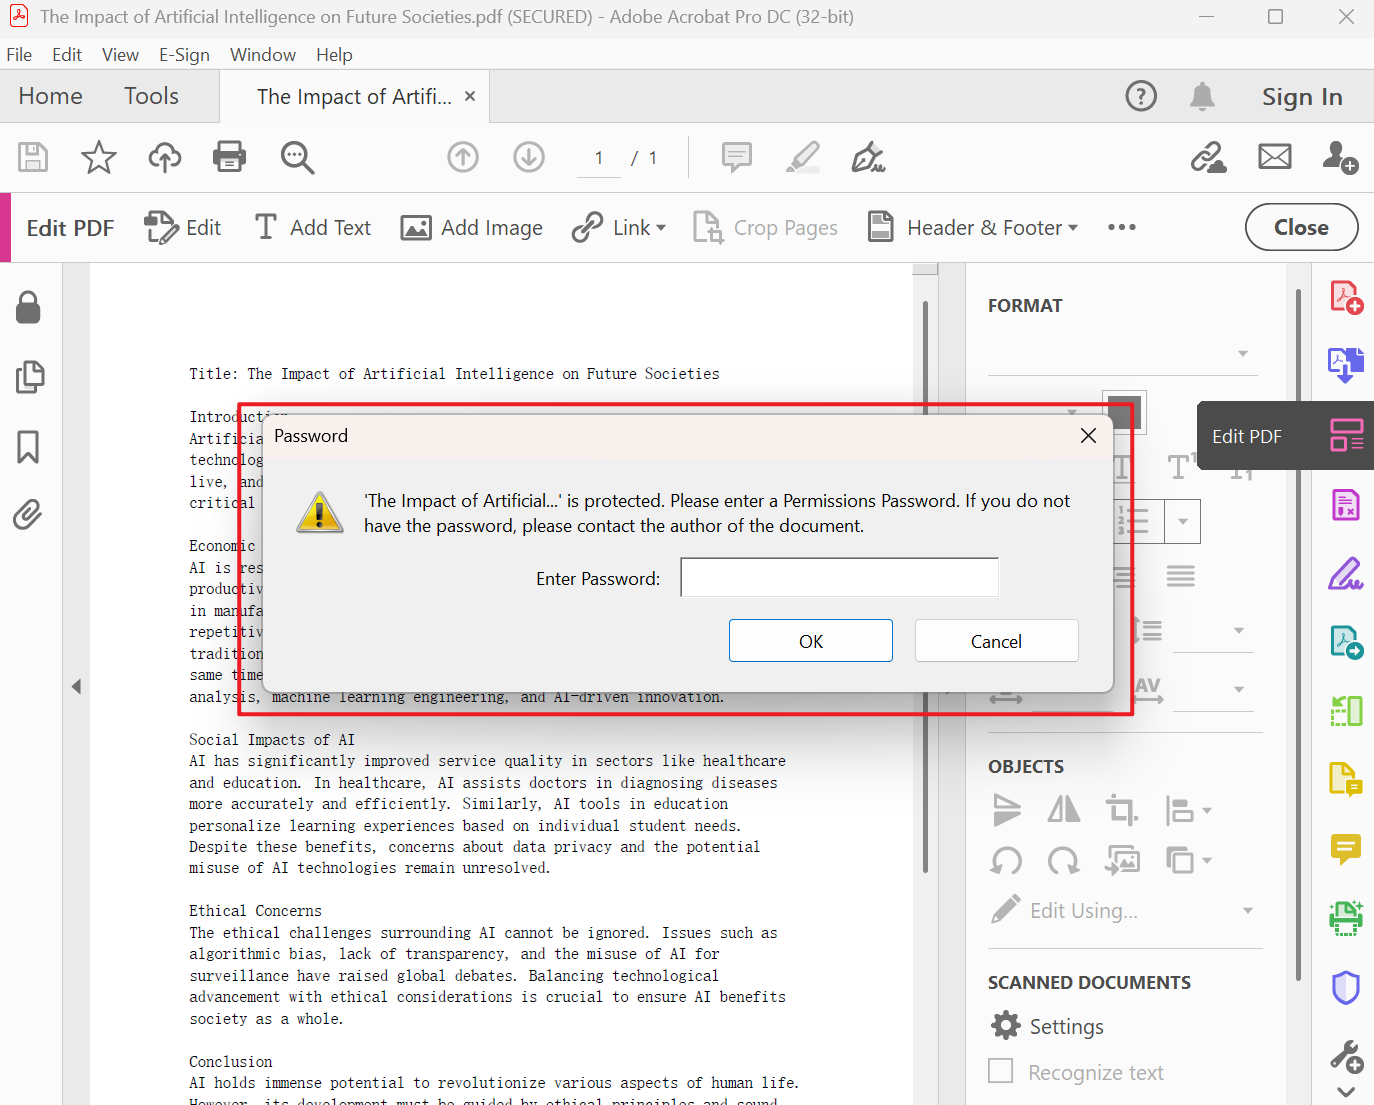Open Comment tool in right rail
1374x1105 pixels.
pos(1346,849)
